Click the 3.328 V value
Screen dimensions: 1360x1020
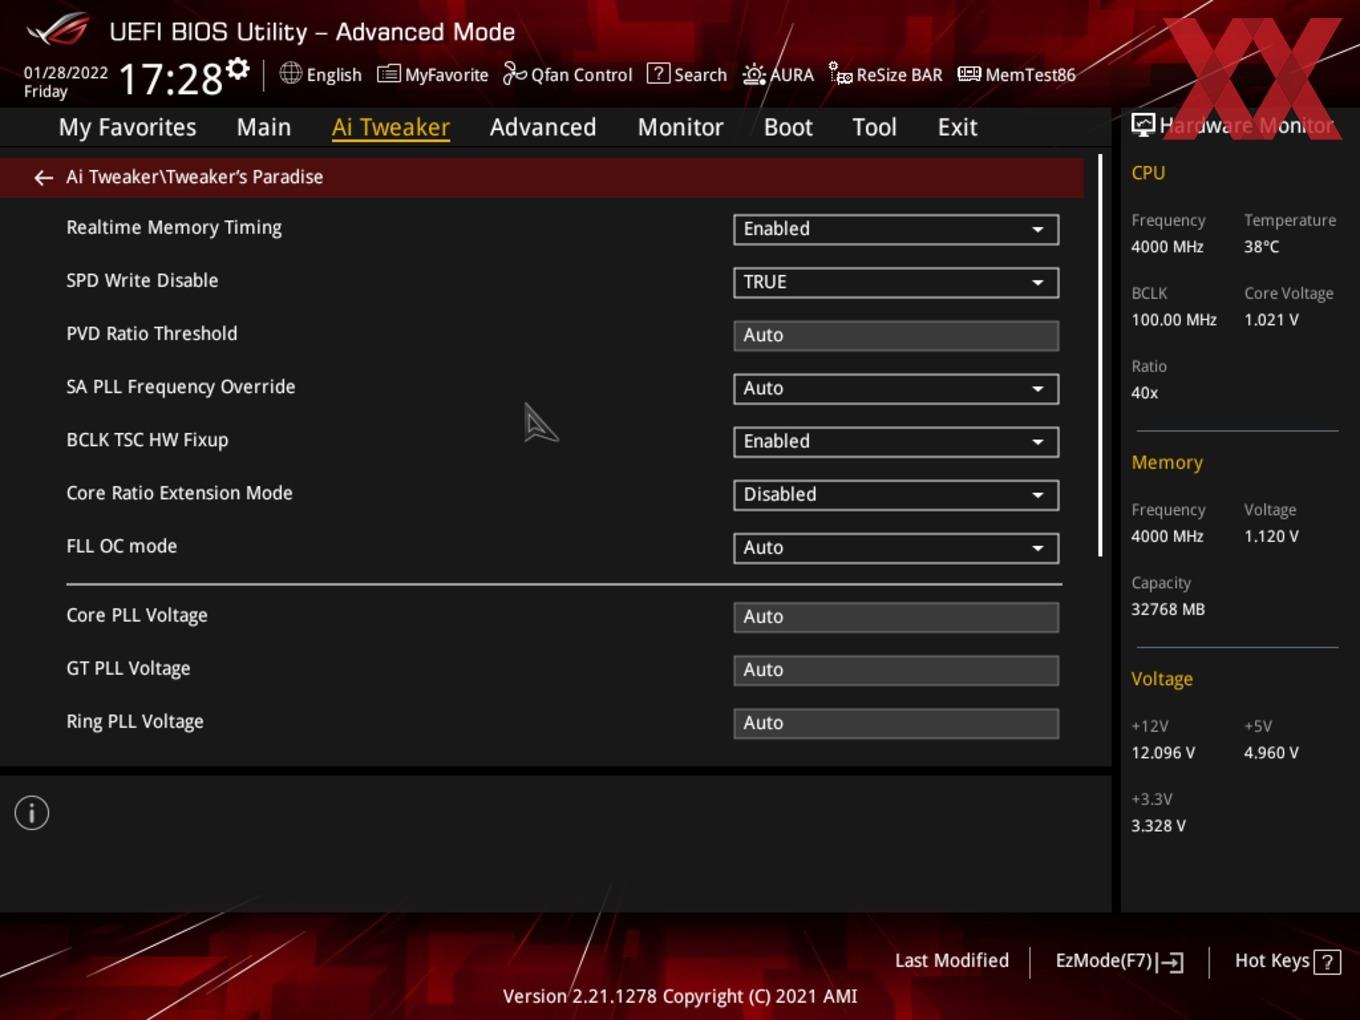click(x=1159, y=826)
